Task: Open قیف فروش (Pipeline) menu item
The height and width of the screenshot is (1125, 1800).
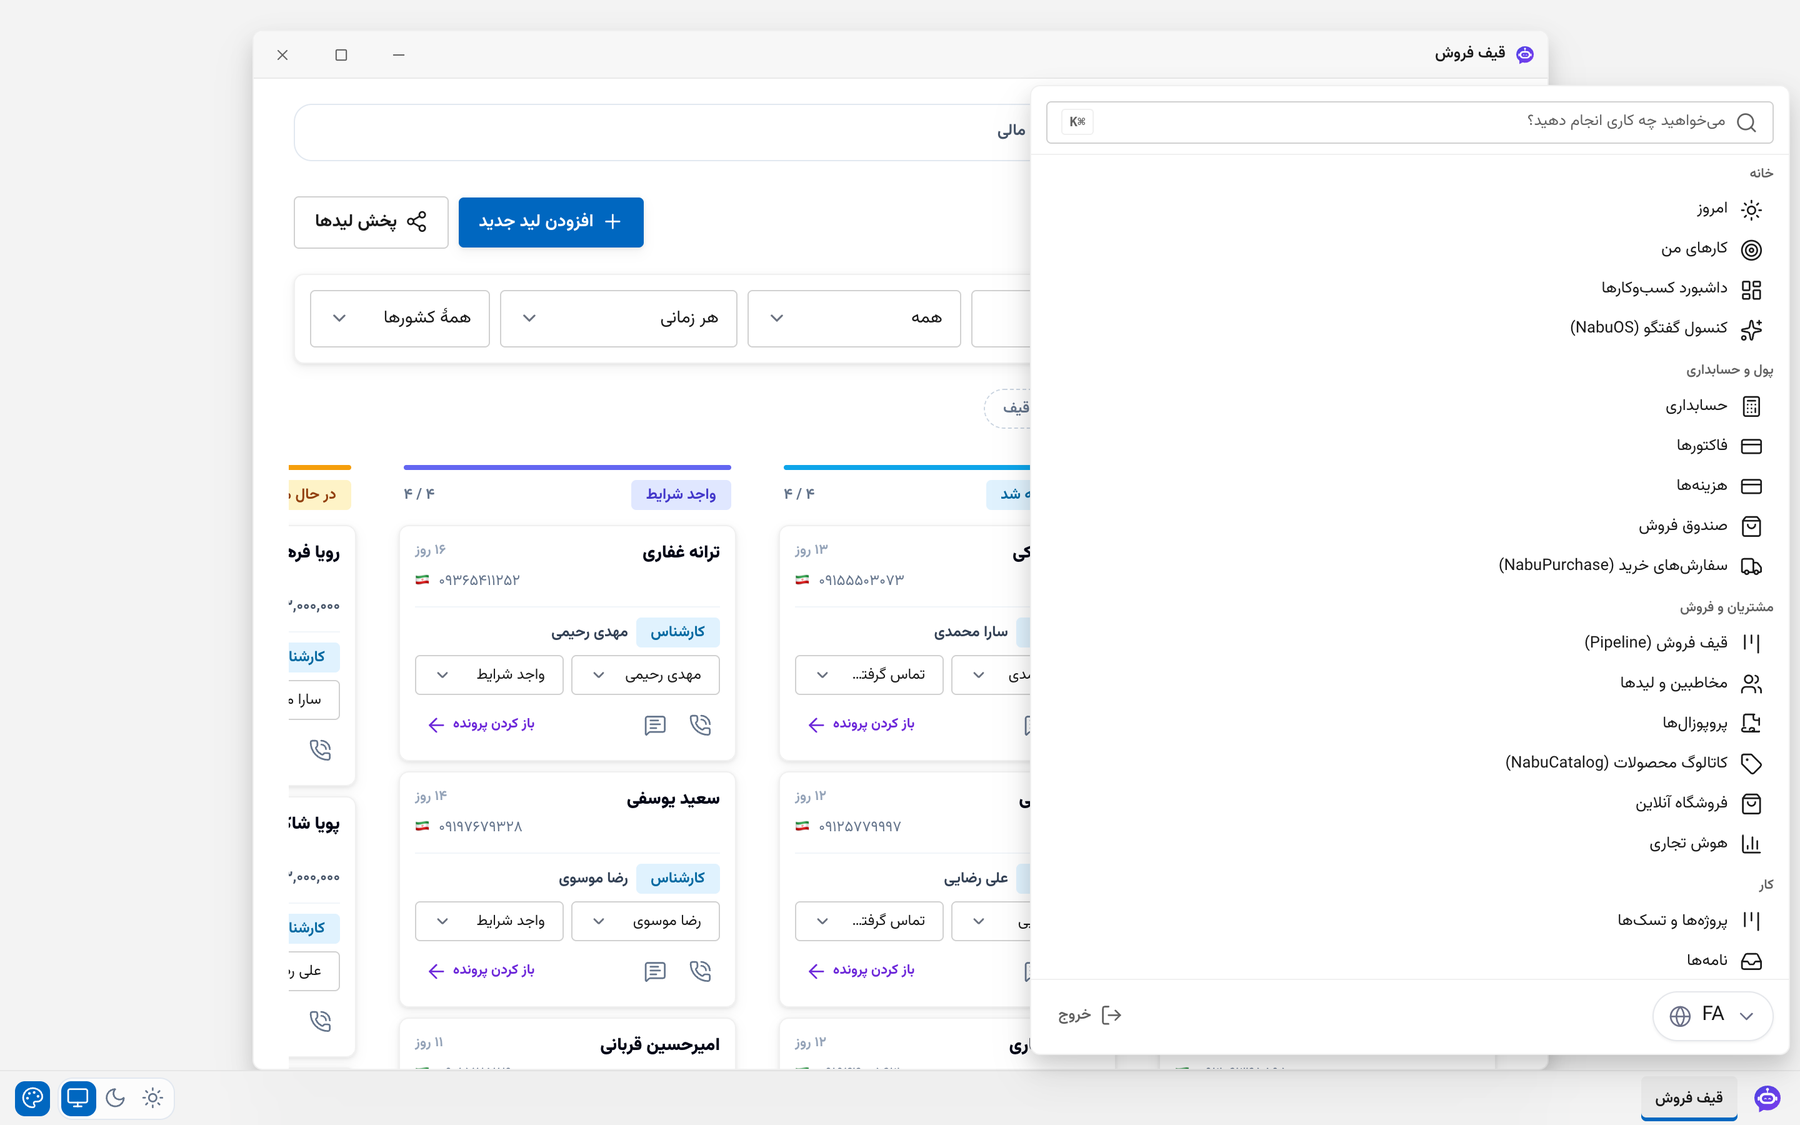Action: pyautogui.click(x=1672, y=643)
